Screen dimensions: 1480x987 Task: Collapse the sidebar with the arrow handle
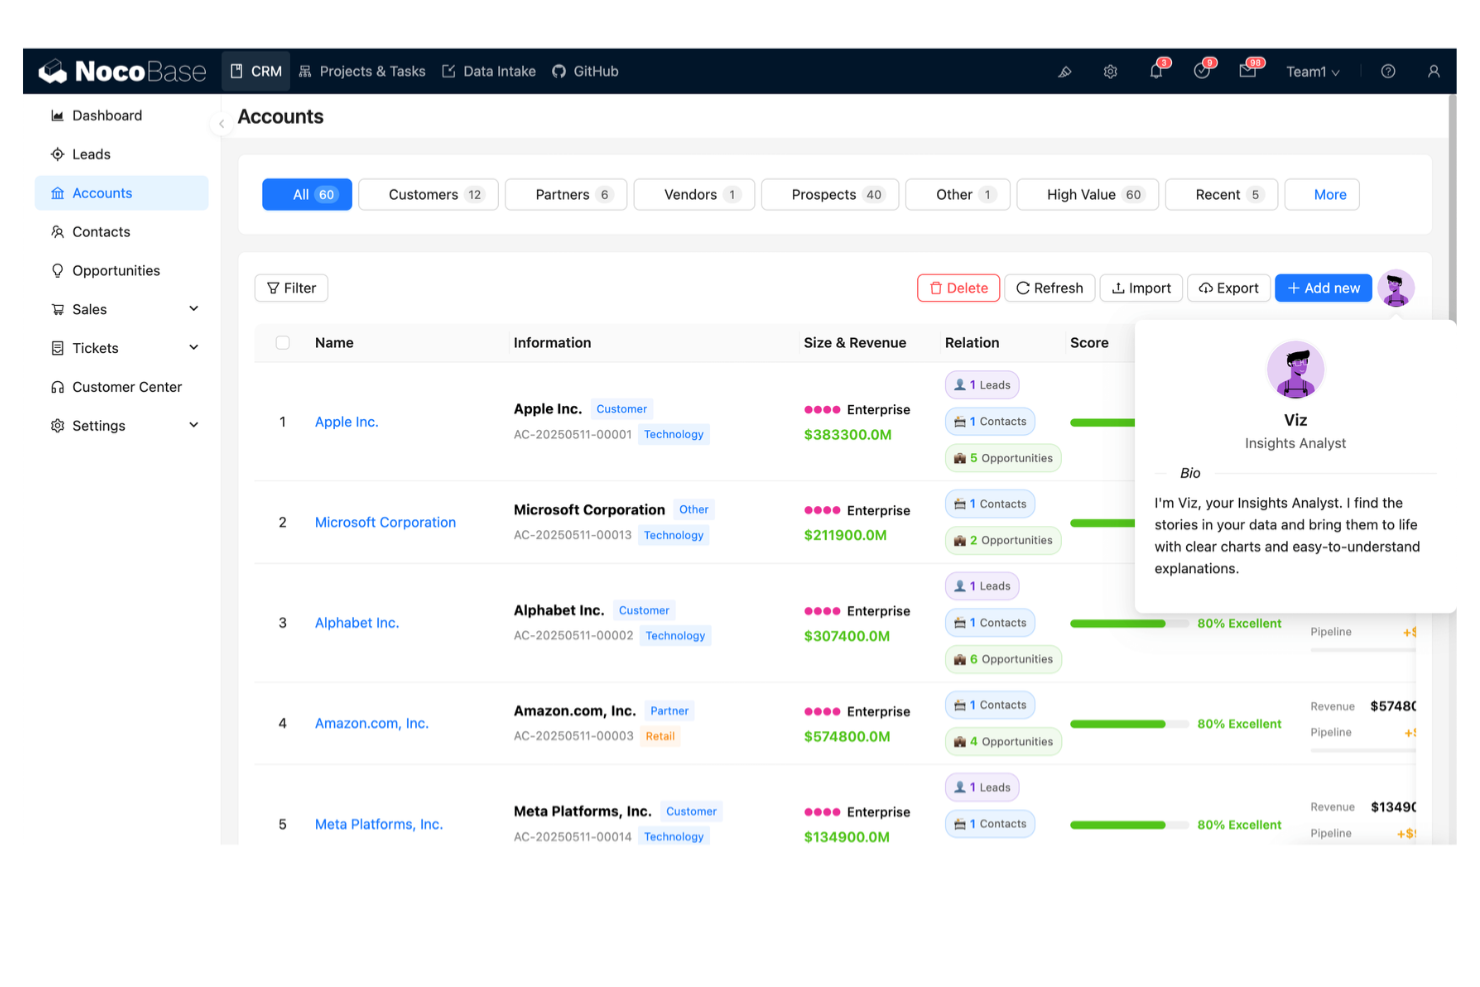[221, 124]
